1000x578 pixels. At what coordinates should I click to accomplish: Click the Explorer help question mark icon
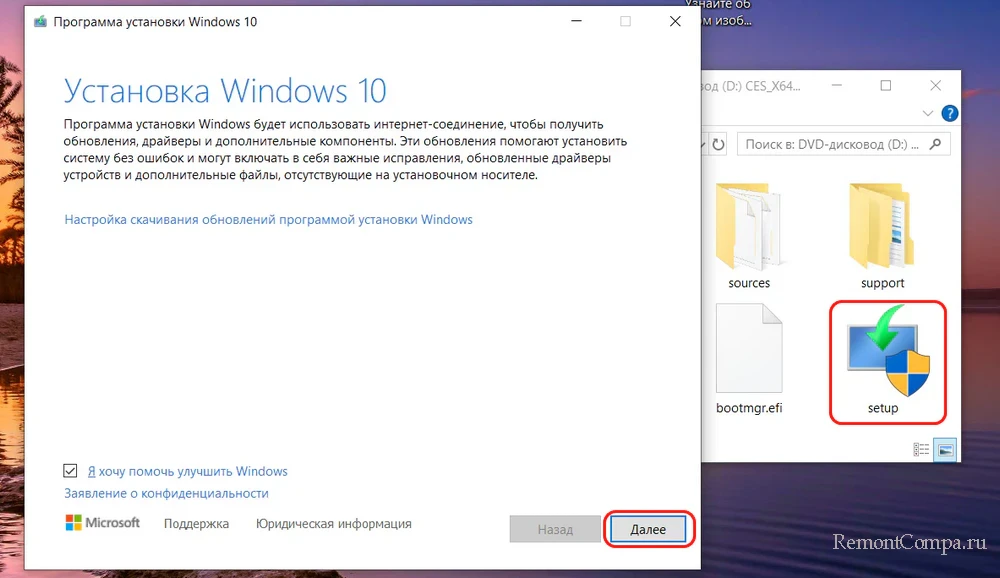click(950, 113)
